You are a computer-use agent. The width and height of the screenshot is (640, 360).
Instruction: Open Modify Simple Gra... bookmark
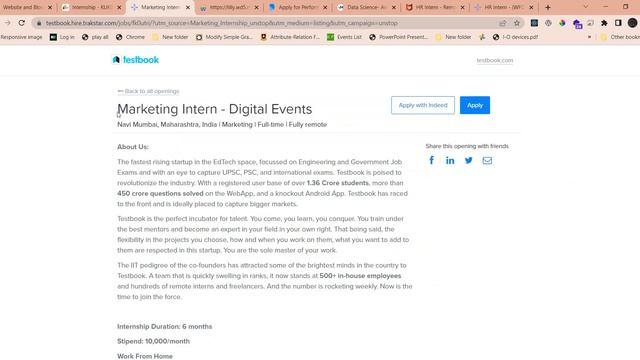224,37
